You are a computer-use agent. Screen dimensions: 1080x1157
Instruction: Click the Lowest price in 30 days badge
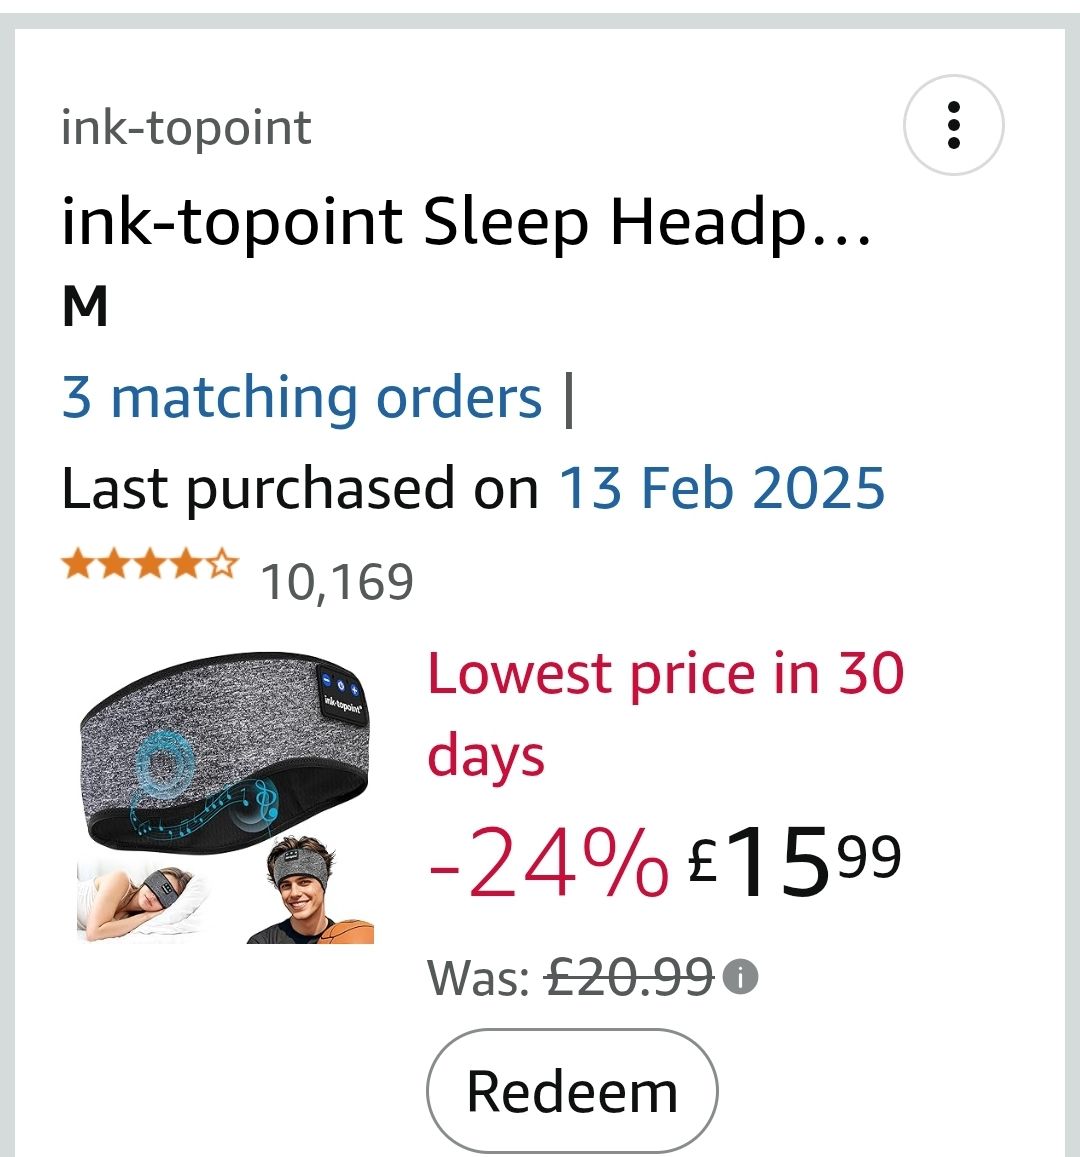[665, 713]
